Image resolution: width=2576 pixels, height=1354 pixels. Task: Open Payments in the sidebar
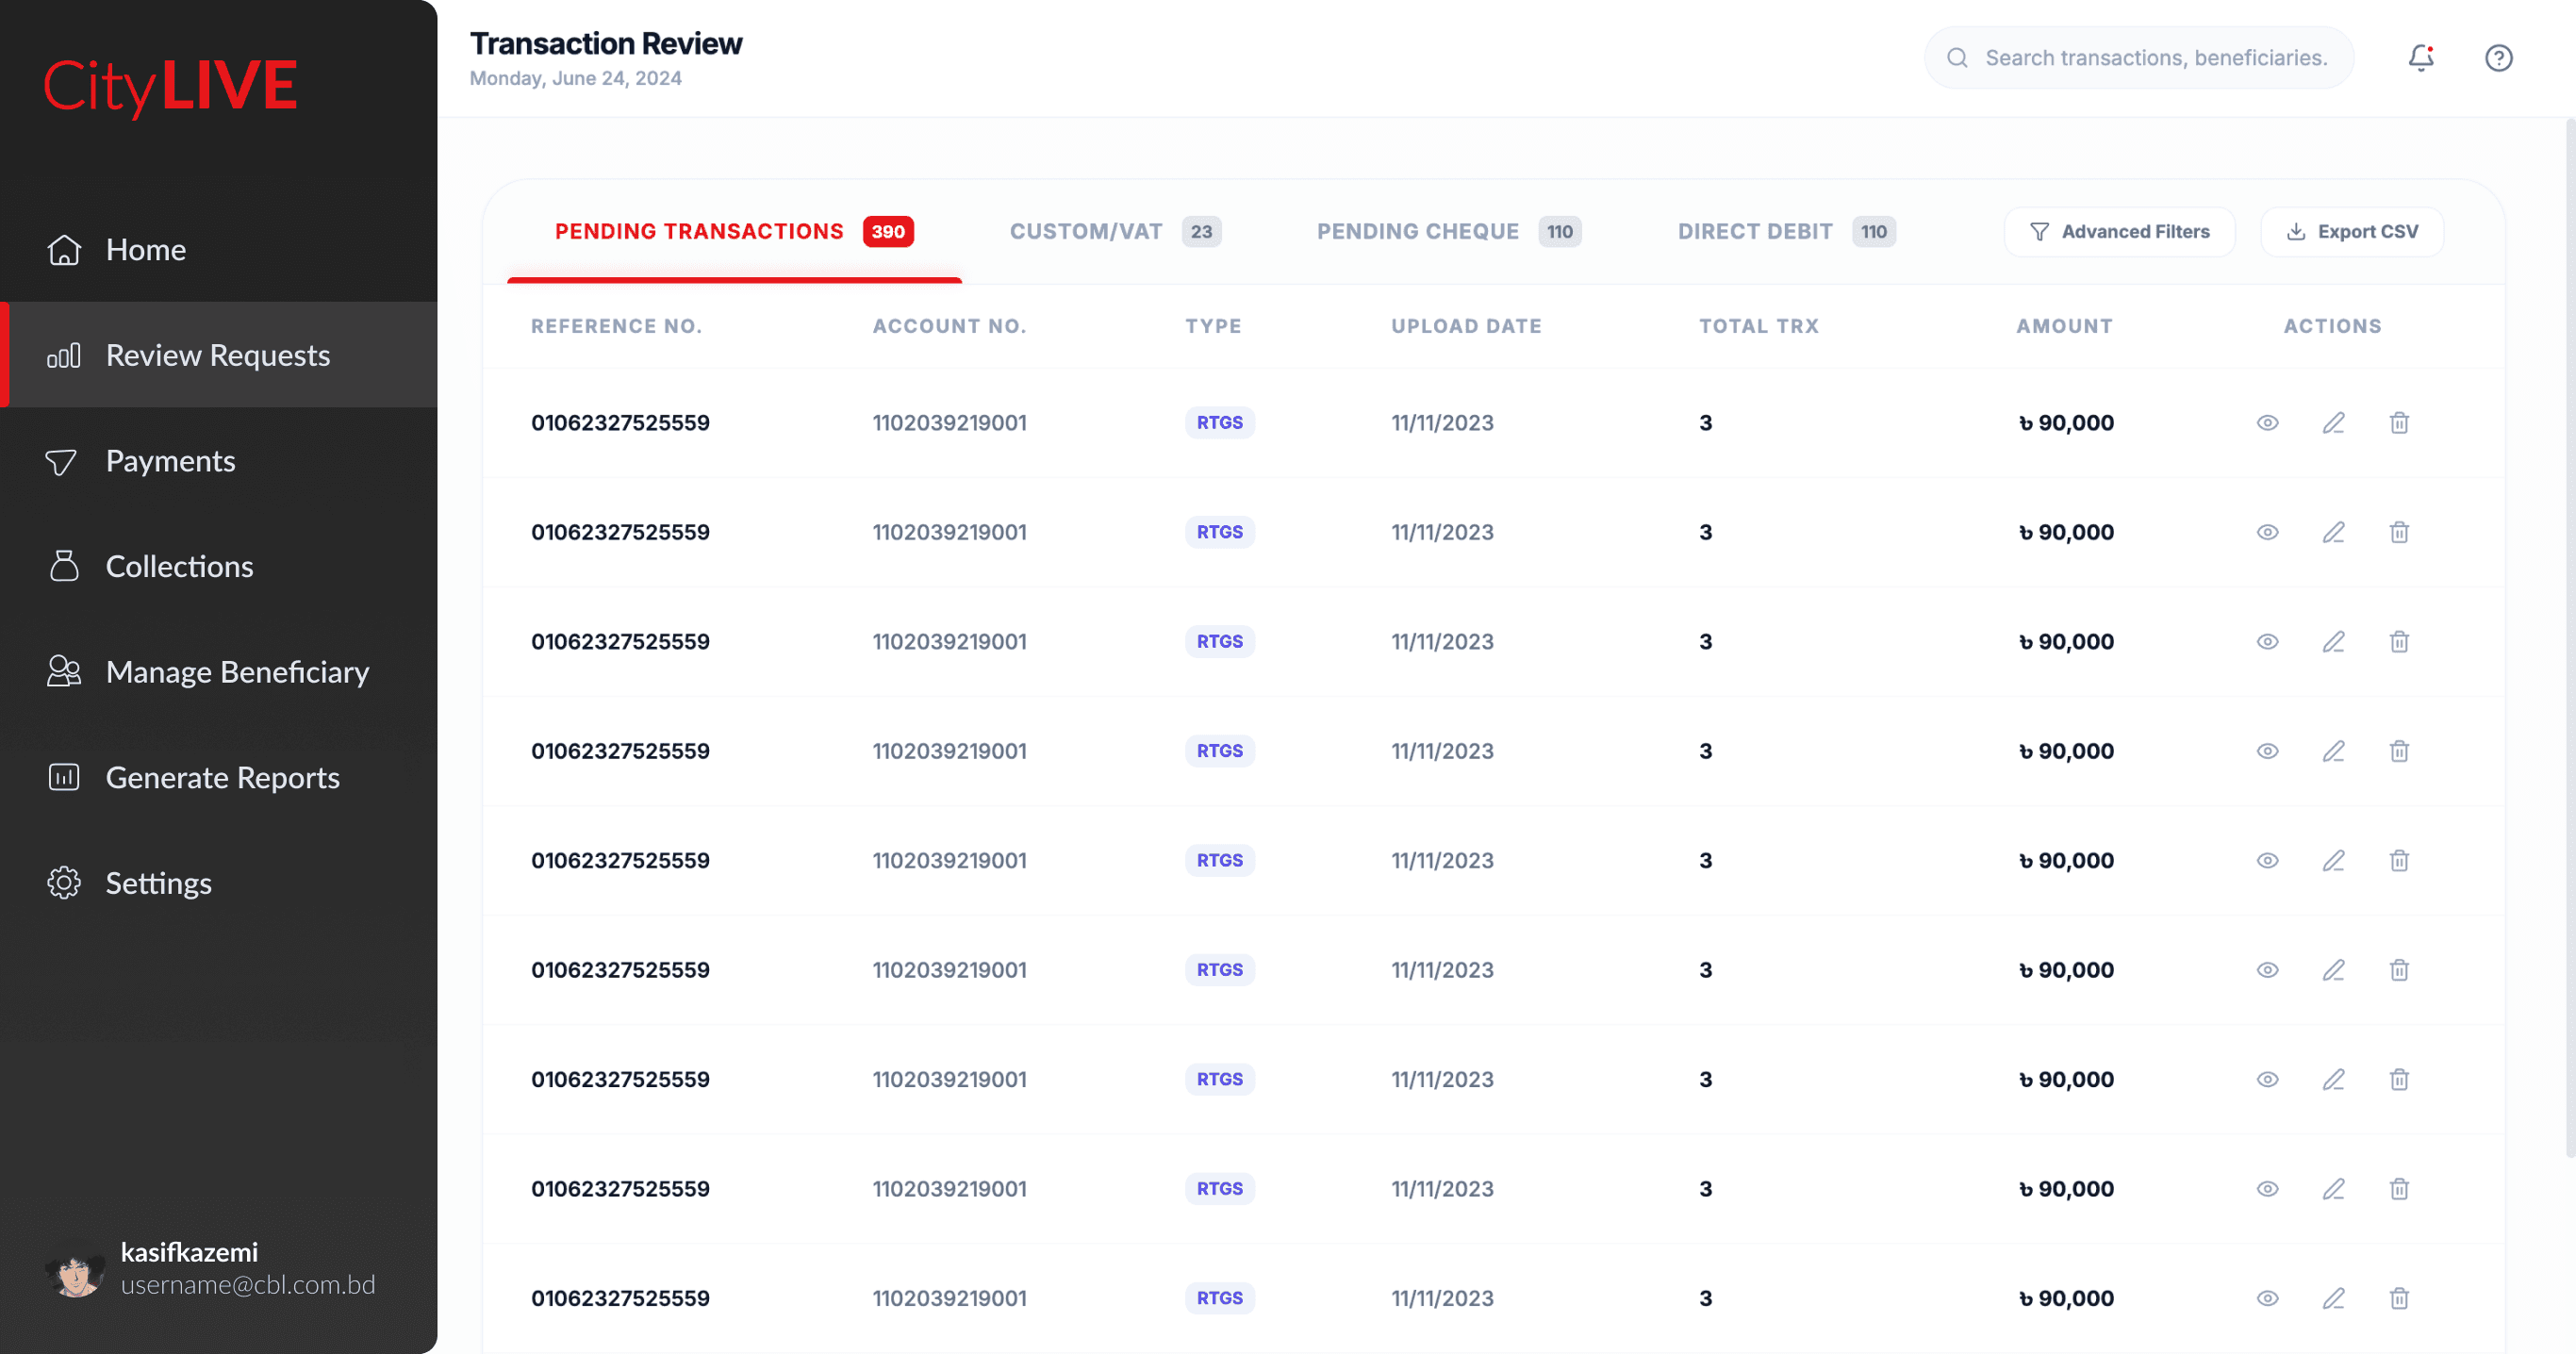coord(218,461)
